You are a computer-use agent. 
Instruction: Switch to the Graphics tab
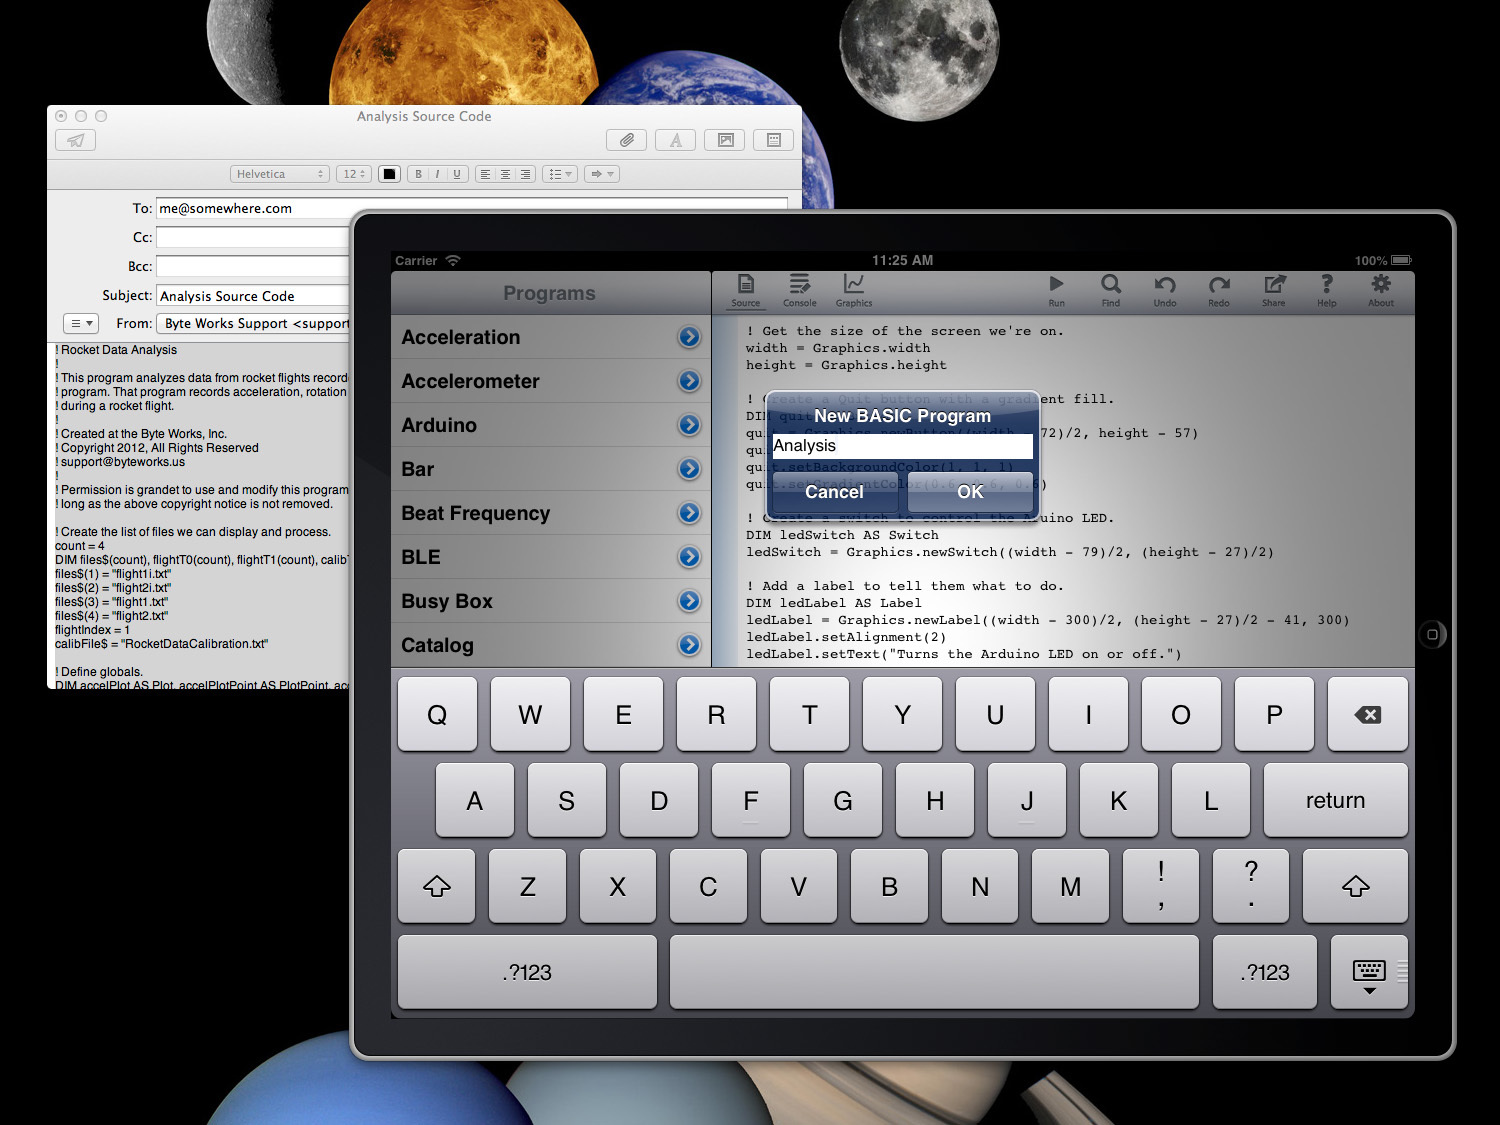(853, 290)
